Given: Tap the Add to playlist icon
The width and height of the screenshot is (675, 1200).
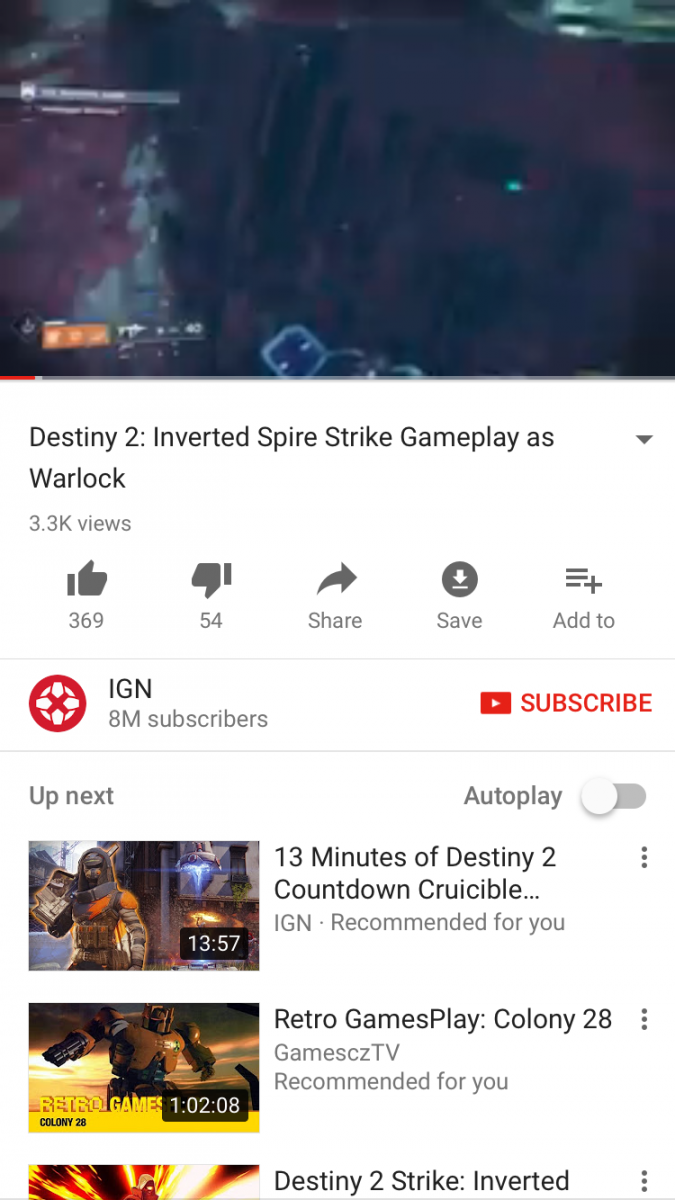Looking at the screenshot, I should (583, 579).
